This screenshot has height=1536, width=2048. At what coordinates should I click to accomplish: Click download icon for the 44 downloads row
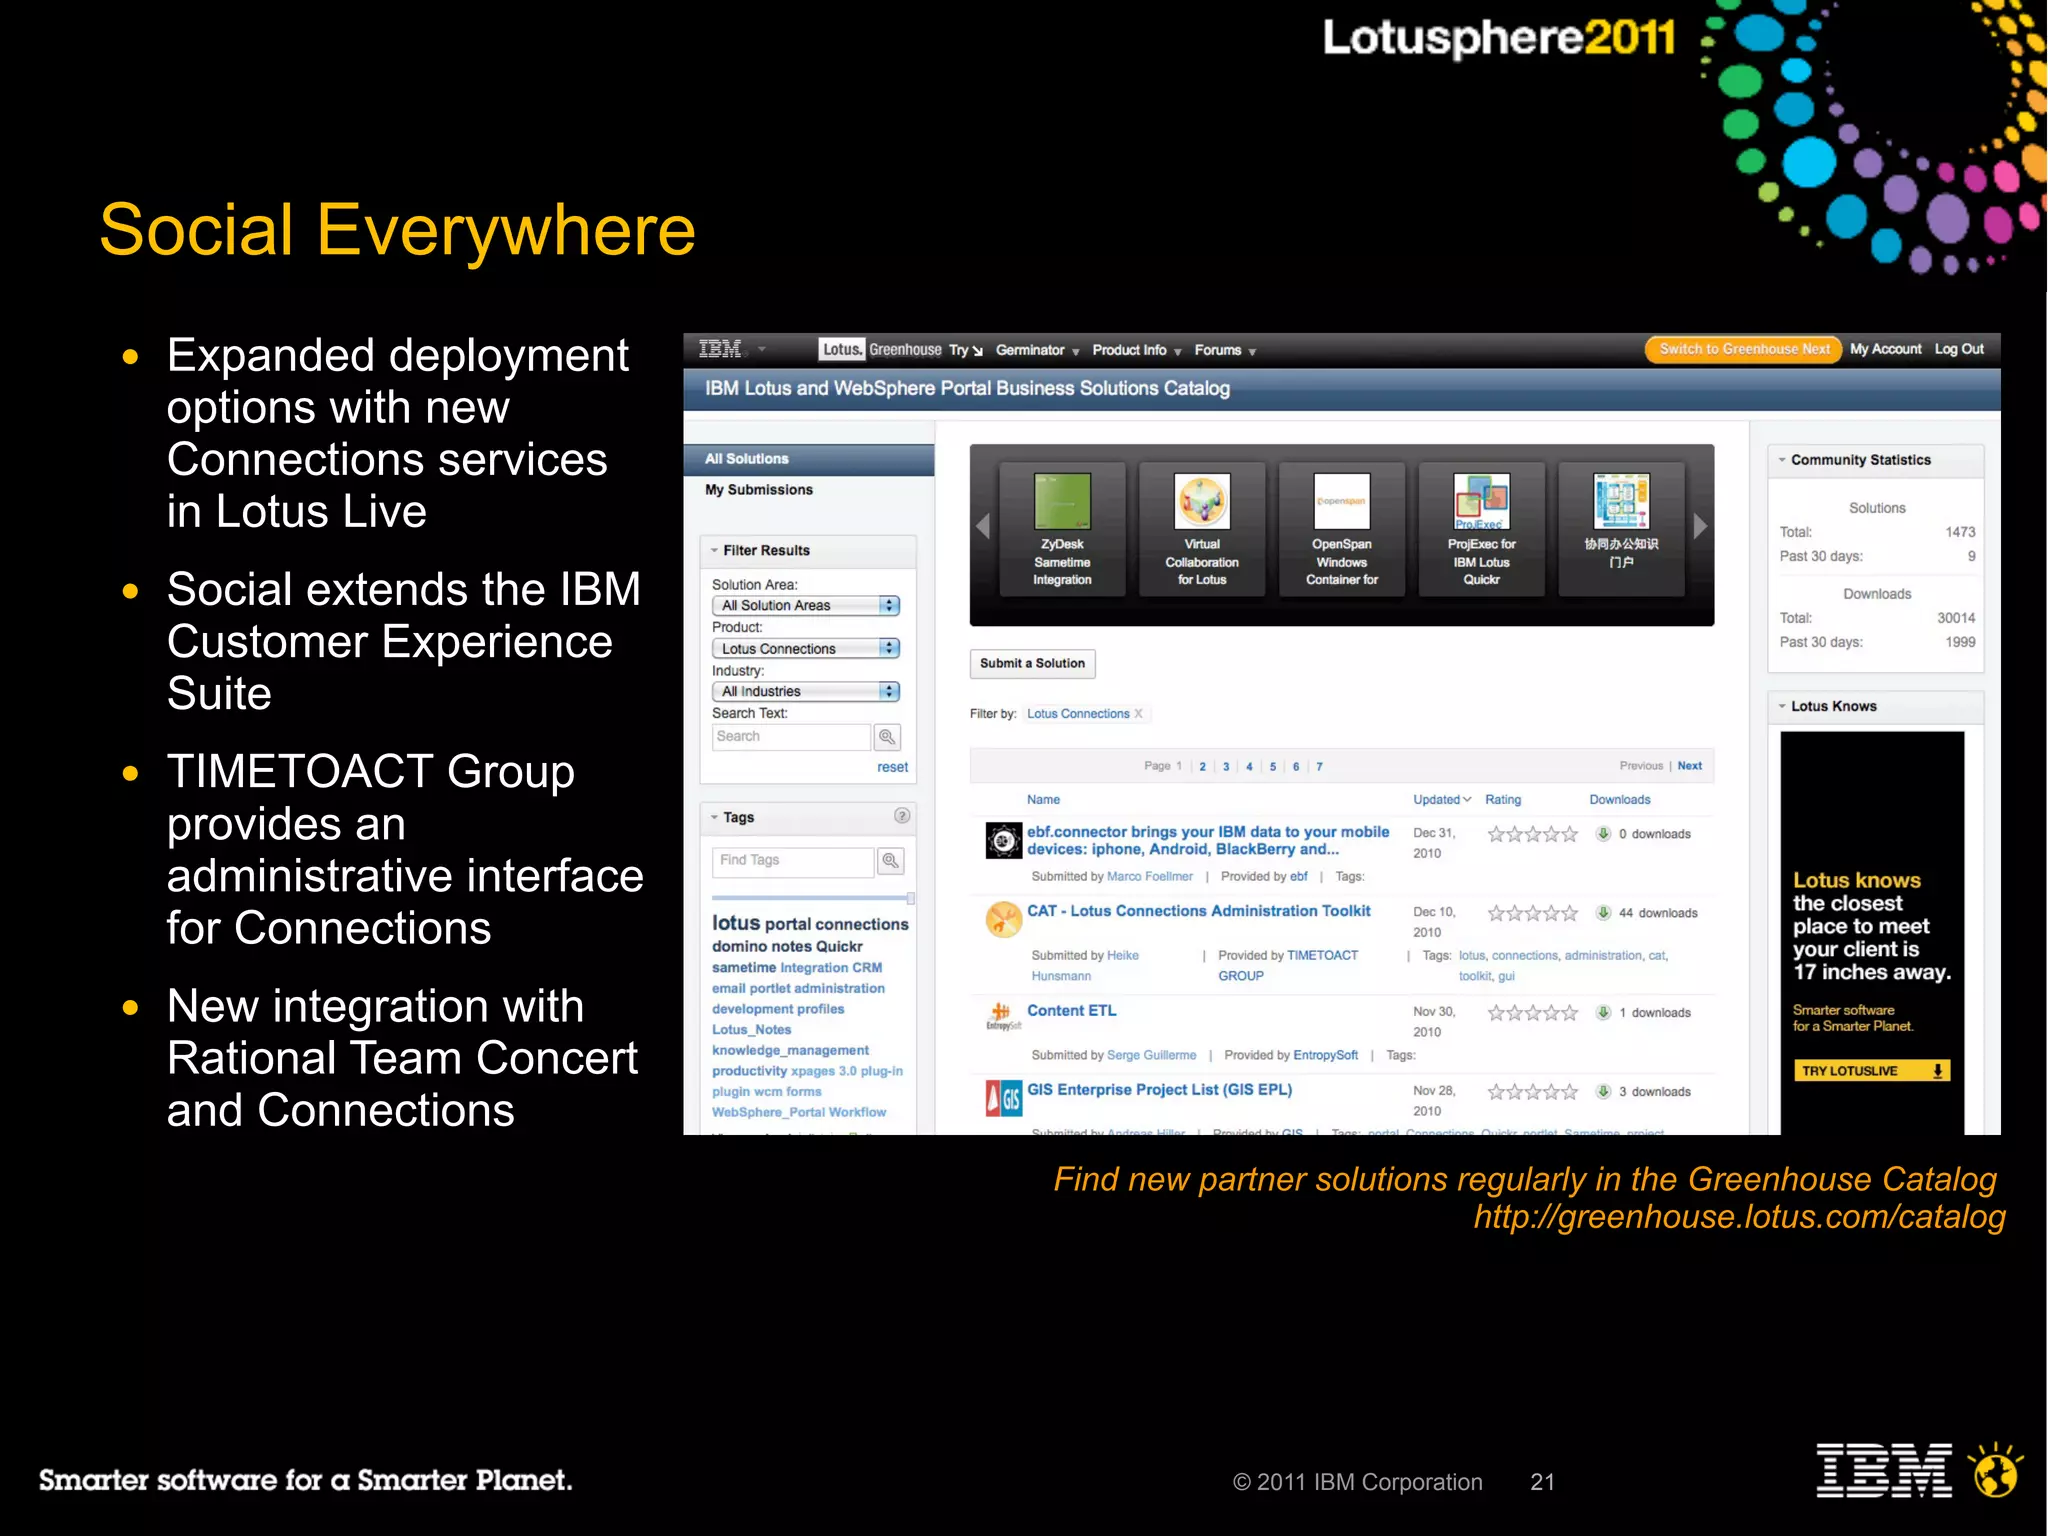[x=1603, y=913]
